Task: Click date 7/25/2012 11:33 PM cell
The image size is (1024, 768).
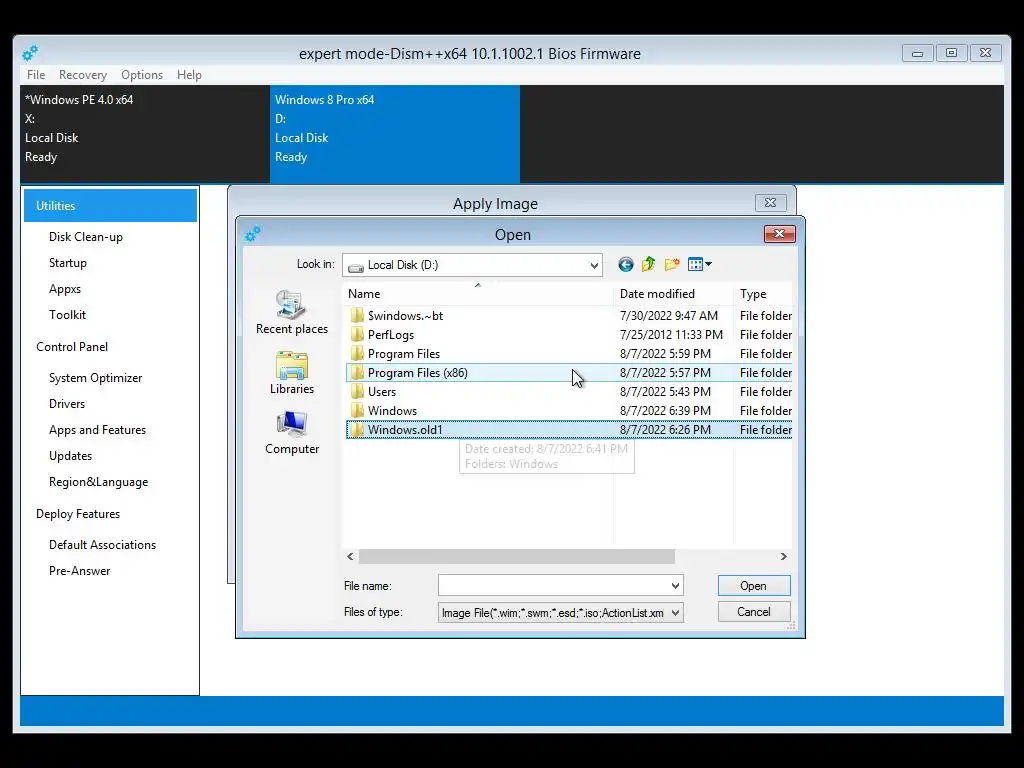Action: [671, 335]
